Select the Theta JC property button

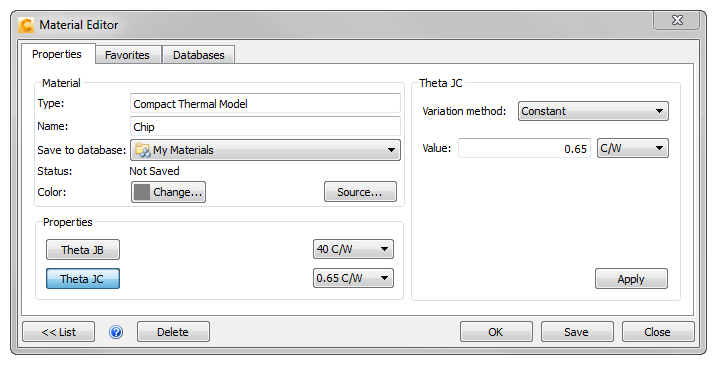[x=83, y=279]
